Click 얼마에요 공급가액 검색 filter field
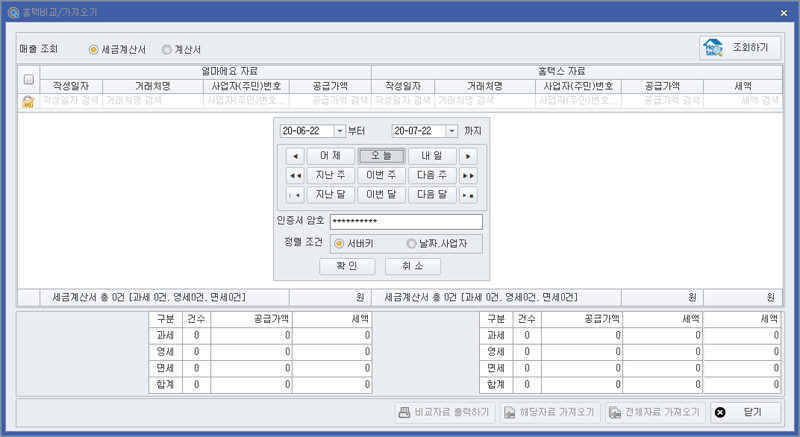The height and width of the screenshot is (437, 800). 330,100
